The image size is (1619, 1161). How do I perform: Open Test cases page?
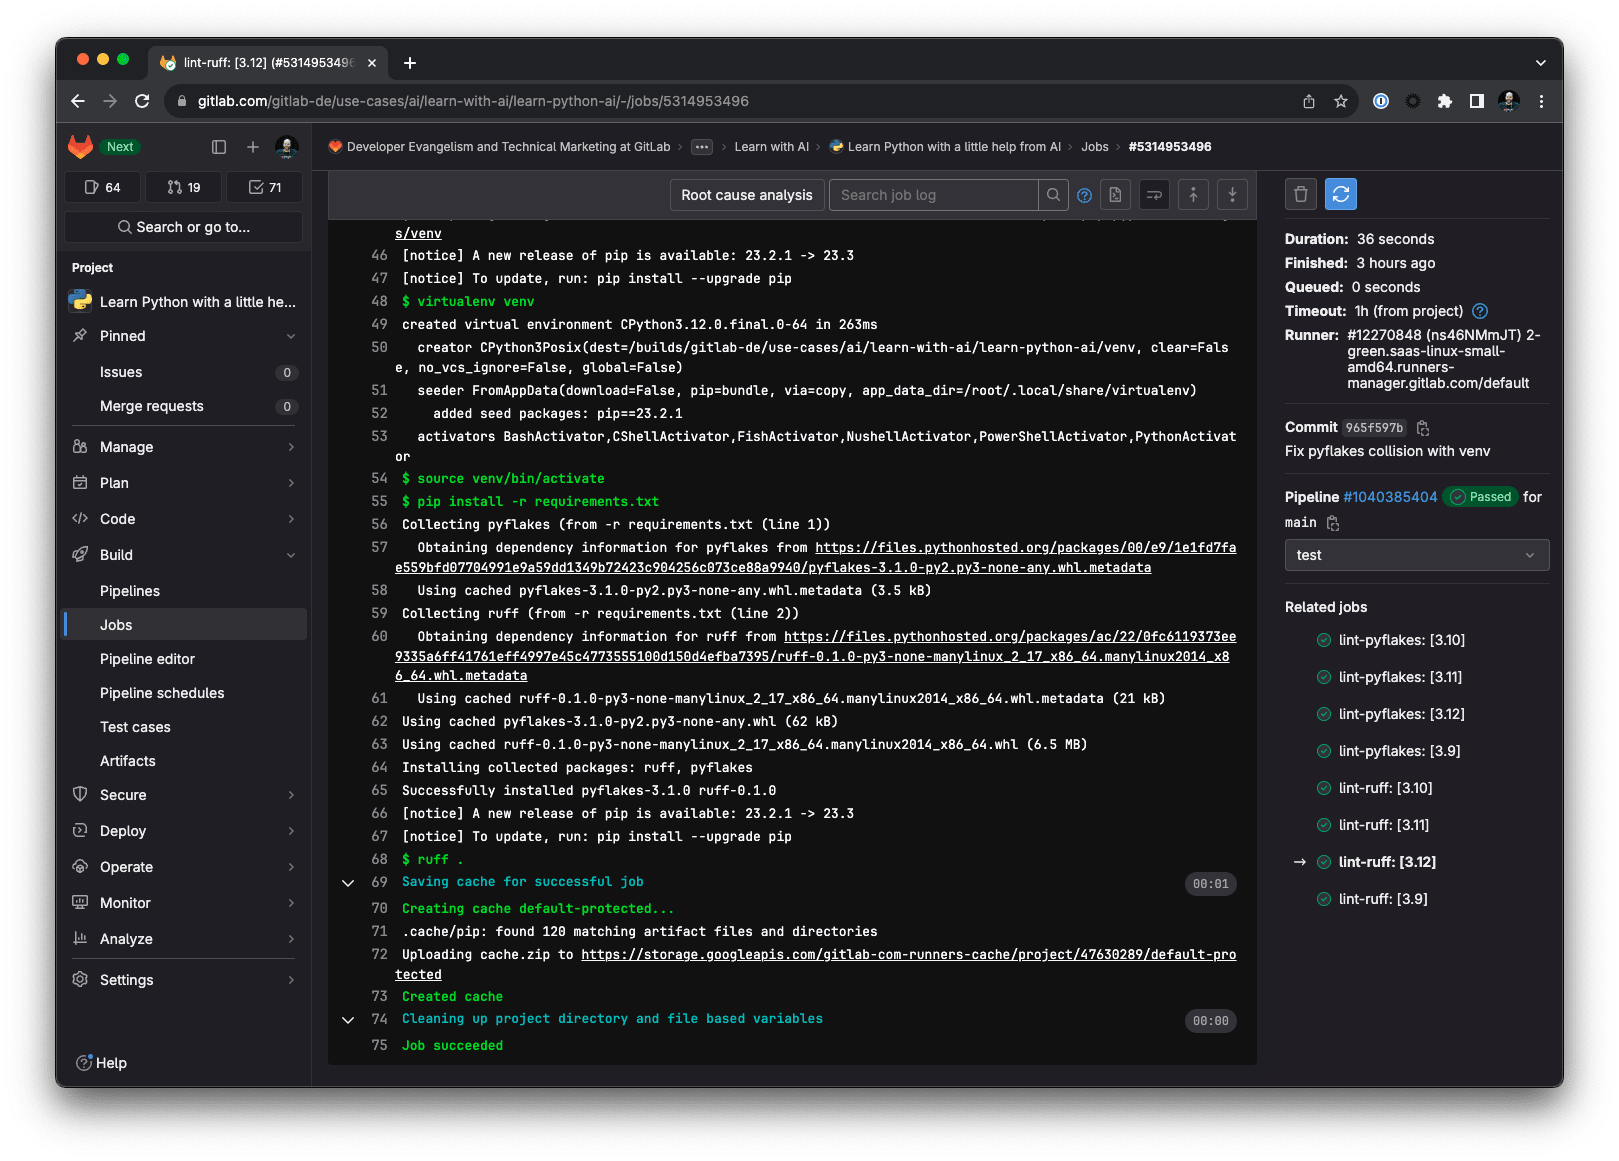coord(184,727)
